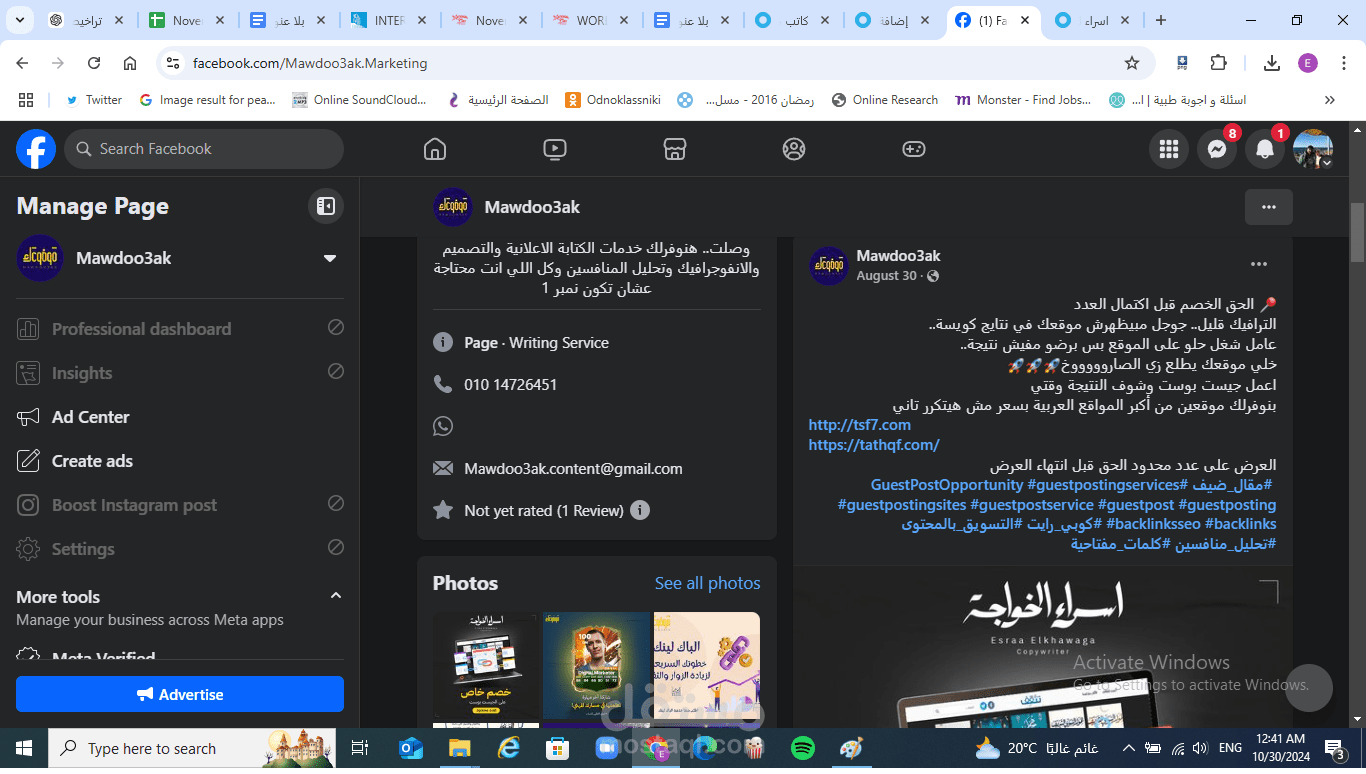
Task: Click the phone number 010 14726451
Action: [510, 384]
